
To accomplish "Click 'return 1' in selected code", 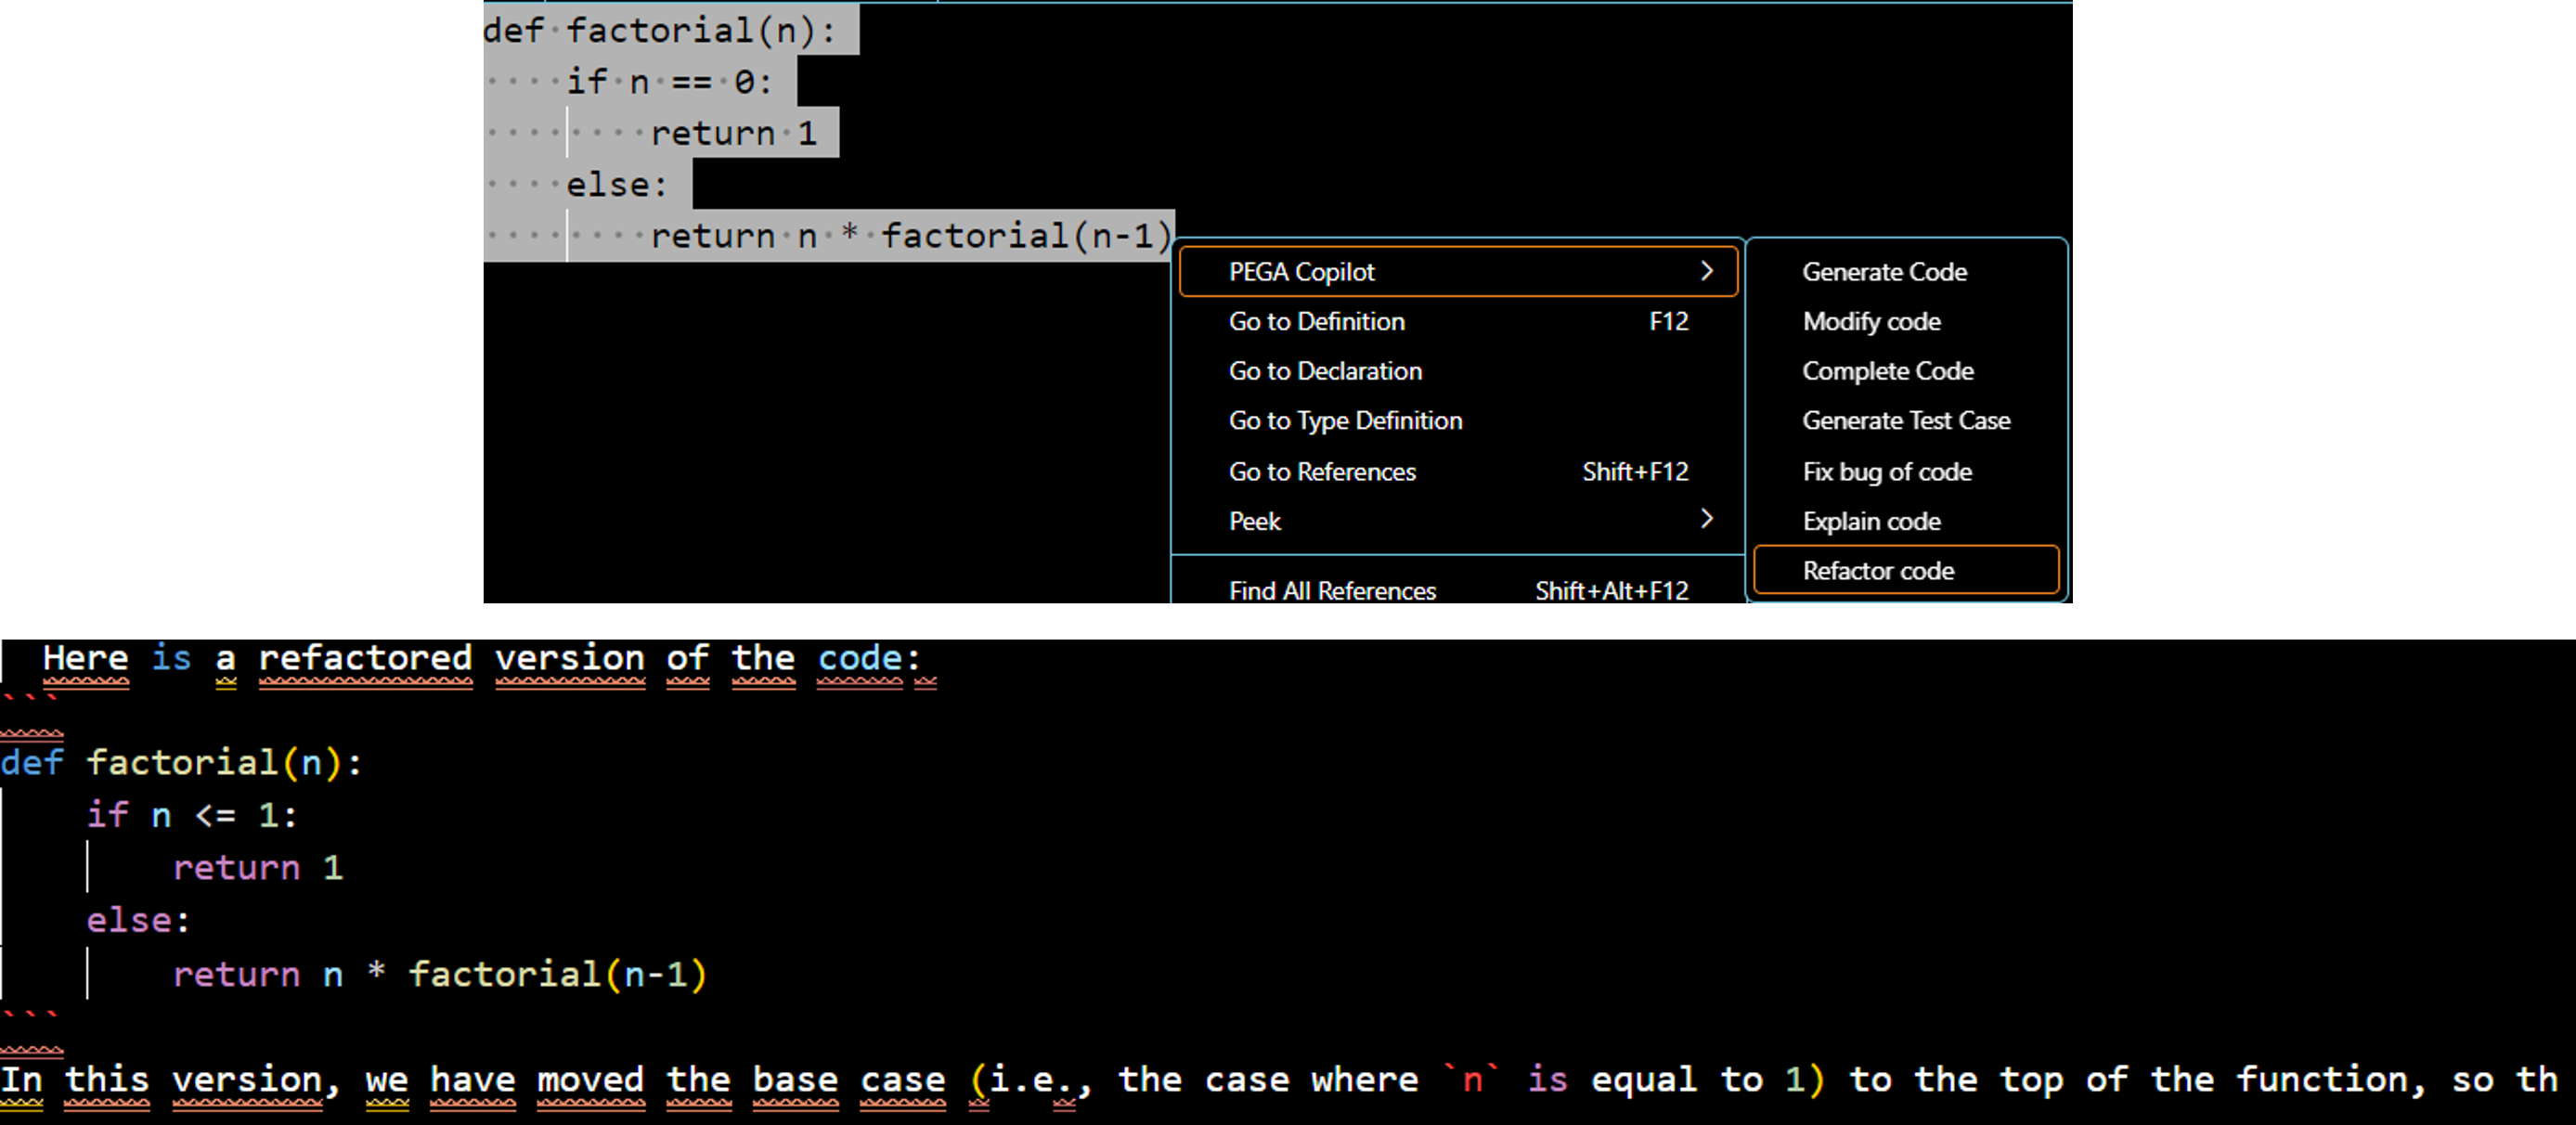I will click(734, 133).
